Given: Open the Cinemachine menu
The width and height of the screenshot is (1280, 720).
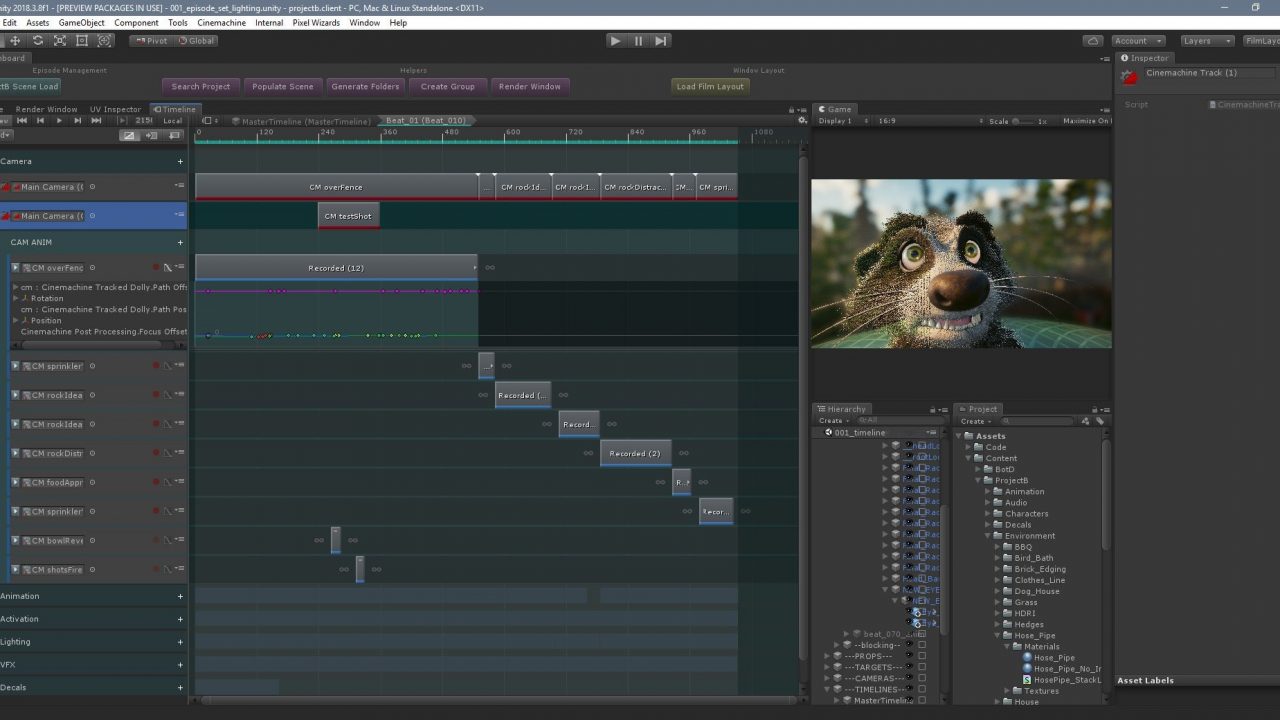Looking at the screenshot, I should [221, 22].
